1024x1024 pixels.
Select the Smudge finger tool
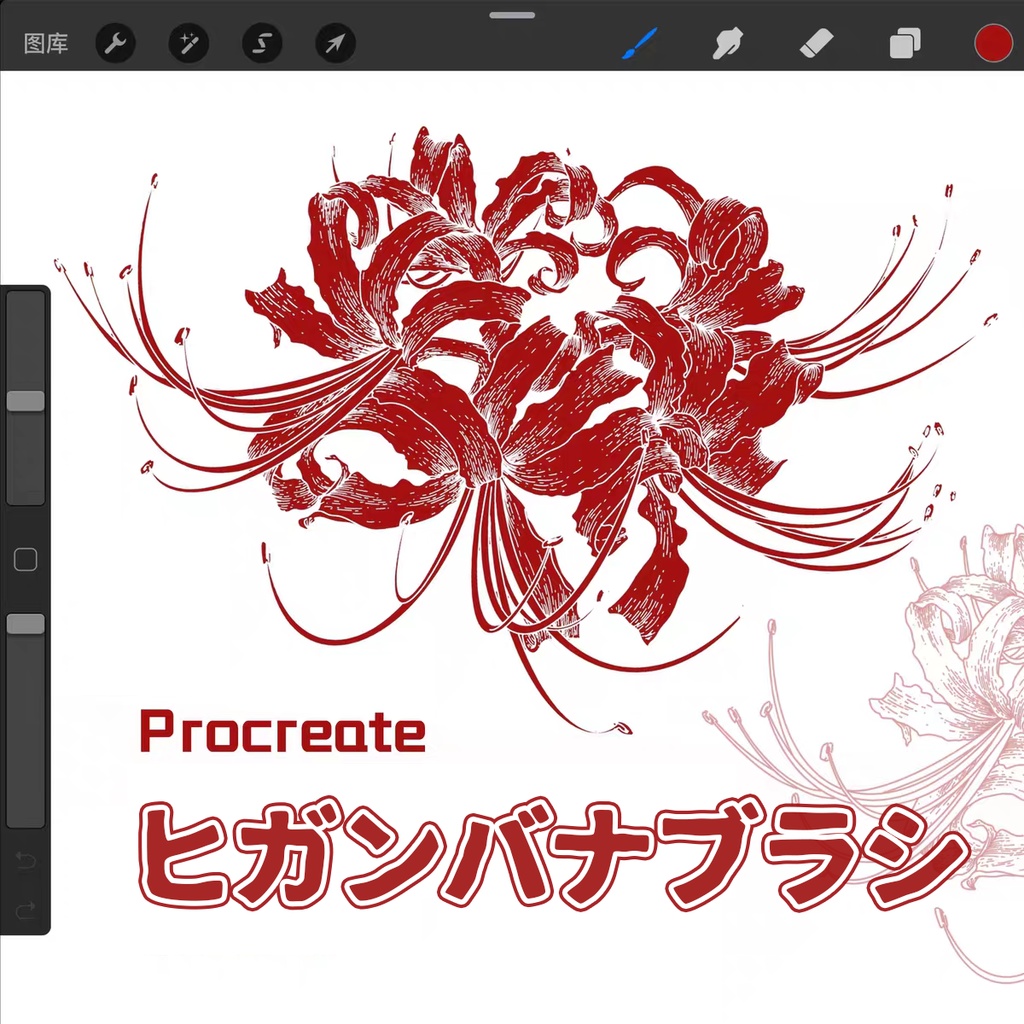728,44
